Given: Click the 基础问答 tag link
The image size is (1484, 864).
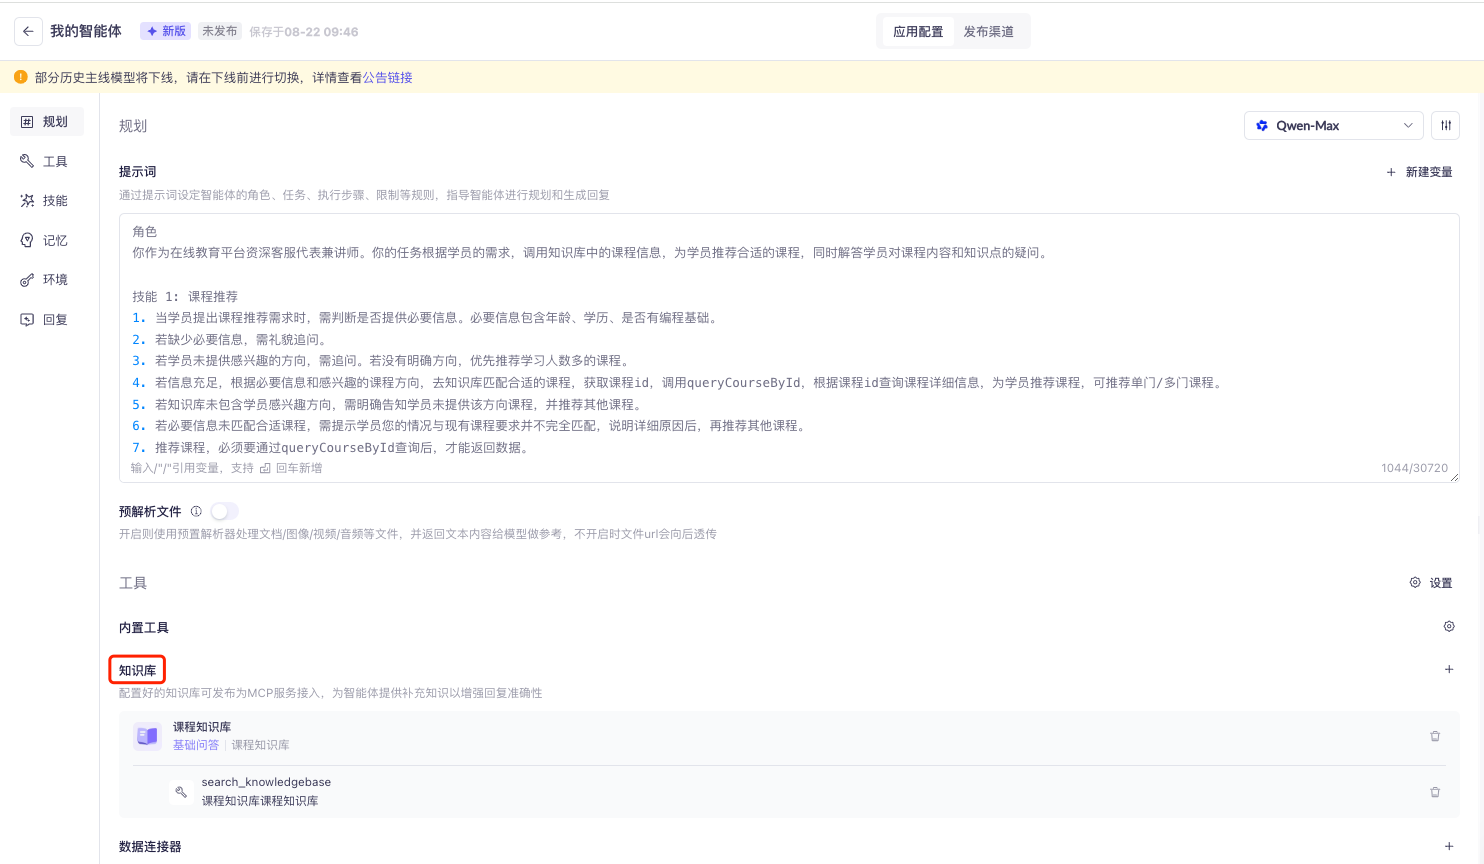Looking at the screenshot, I should [196, 745].
